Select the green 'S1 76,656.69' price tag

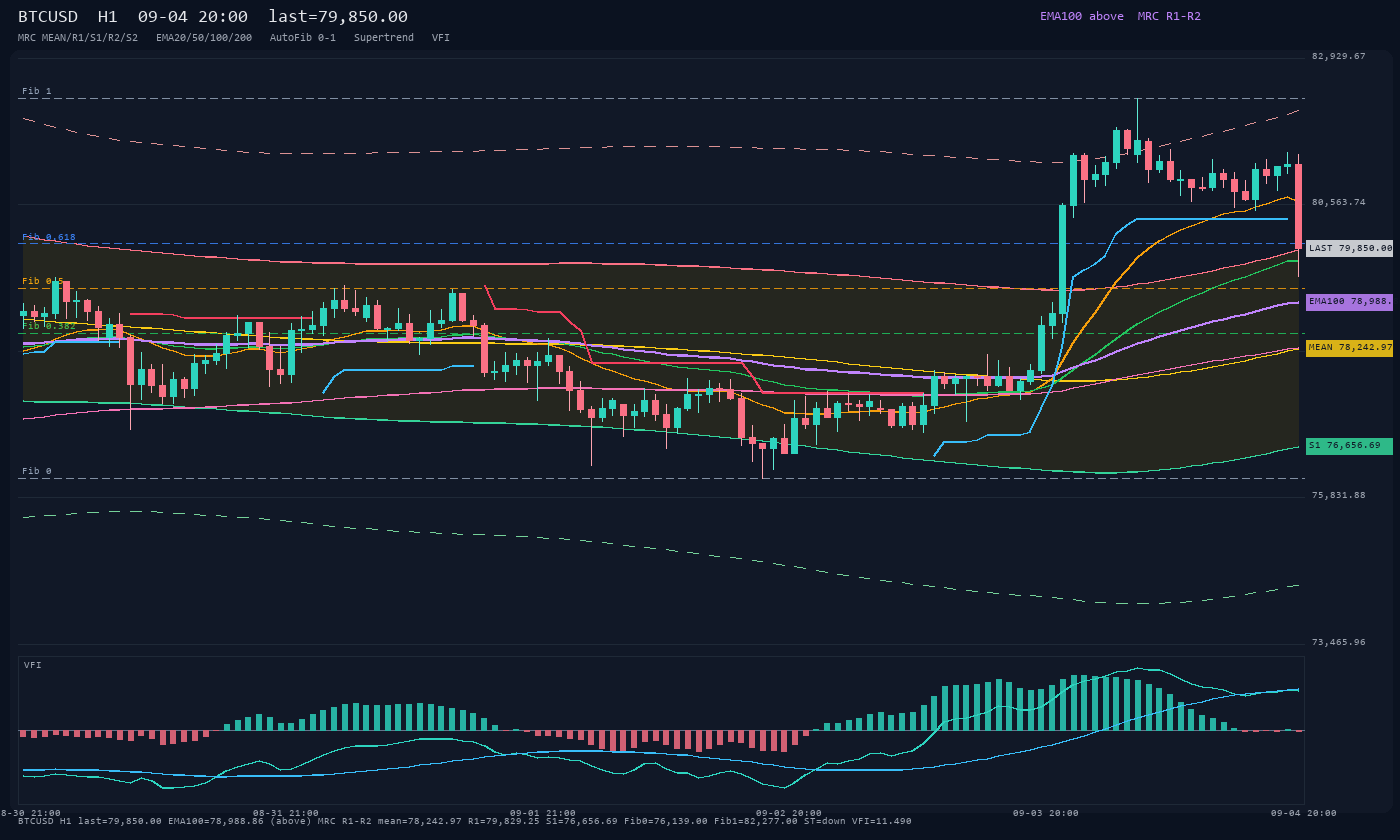[x=1349, y=446]
